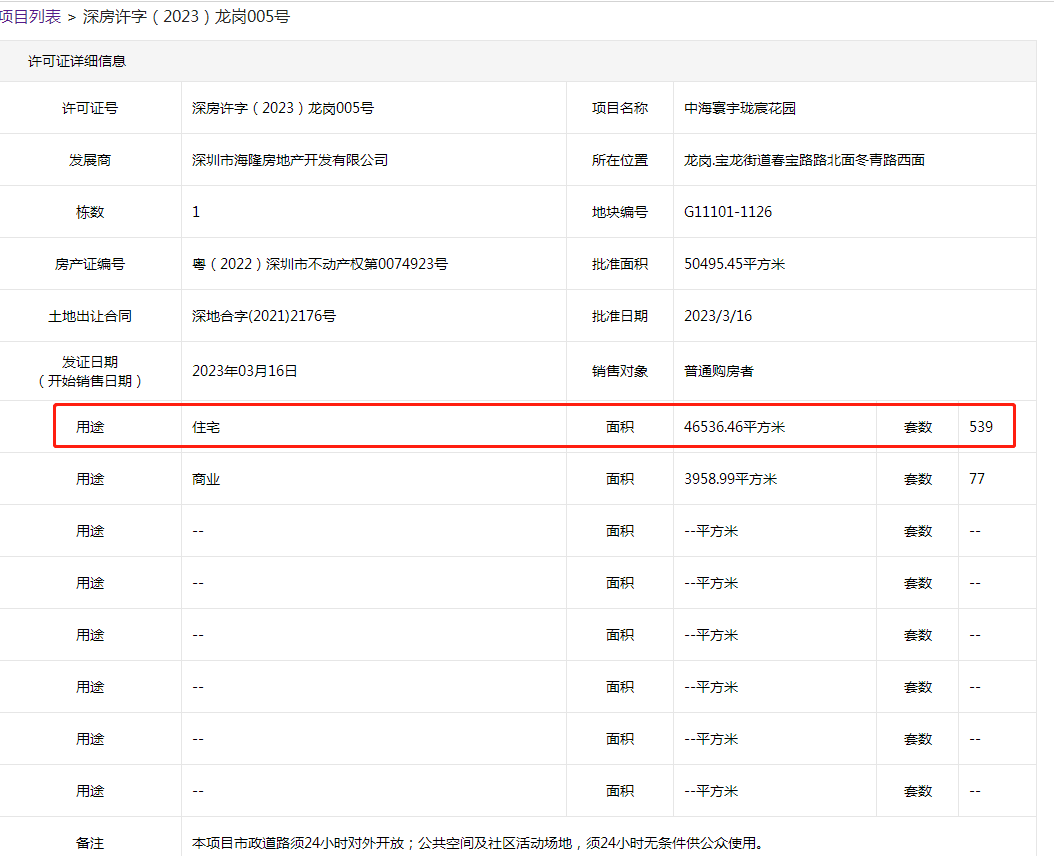Select land parcel number G11101-1126
This screenshot has width=1054, height=856.
(x=728, y=212)
